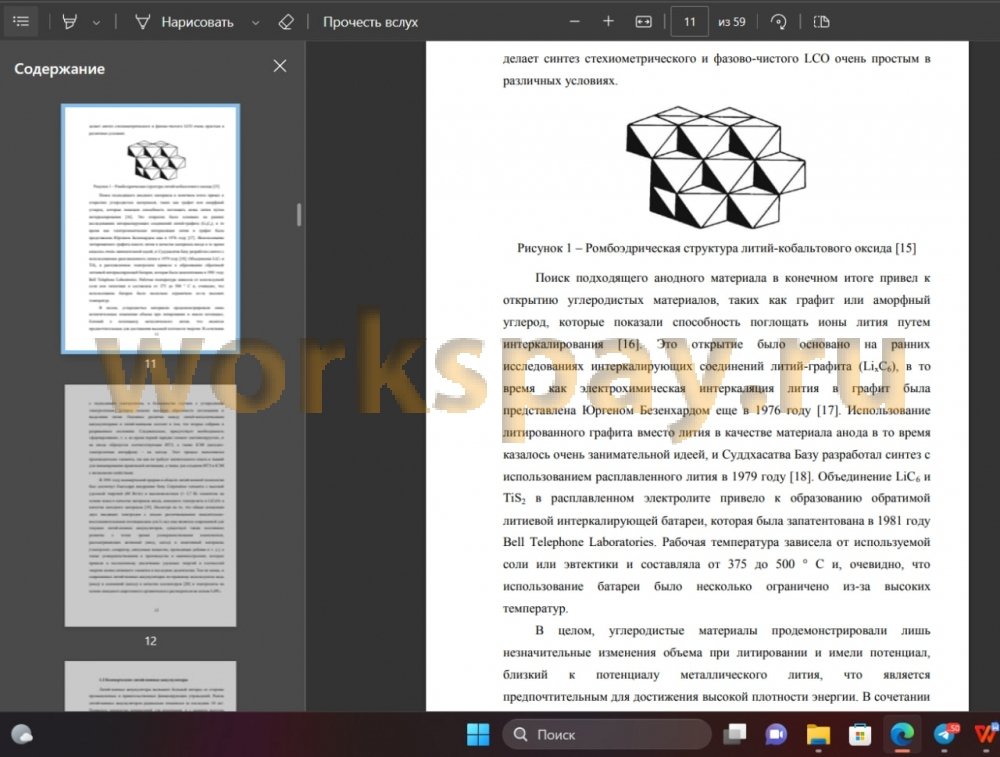This screenshot has width=1000, height=757.
Task: Open File Explorer from taskbar
Action: (818, 735)
